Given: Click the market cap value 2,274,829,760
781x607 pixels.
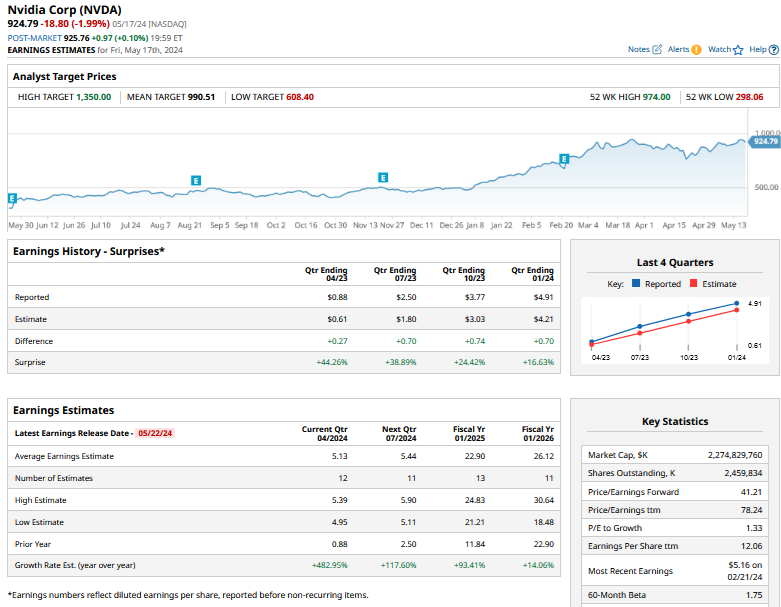Looking at the screenshot, I should tap(735, 455).
